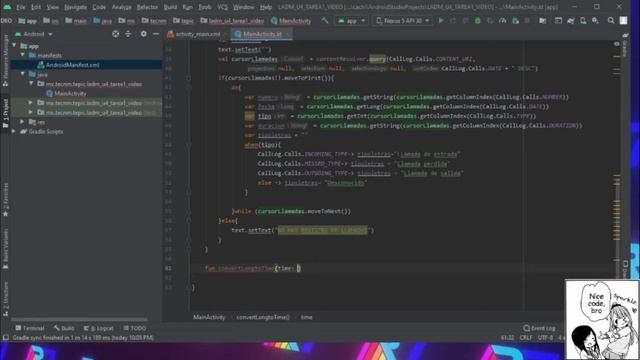Open the Resource Manager side tool window

pyautogui.click(x=5, y=60)
